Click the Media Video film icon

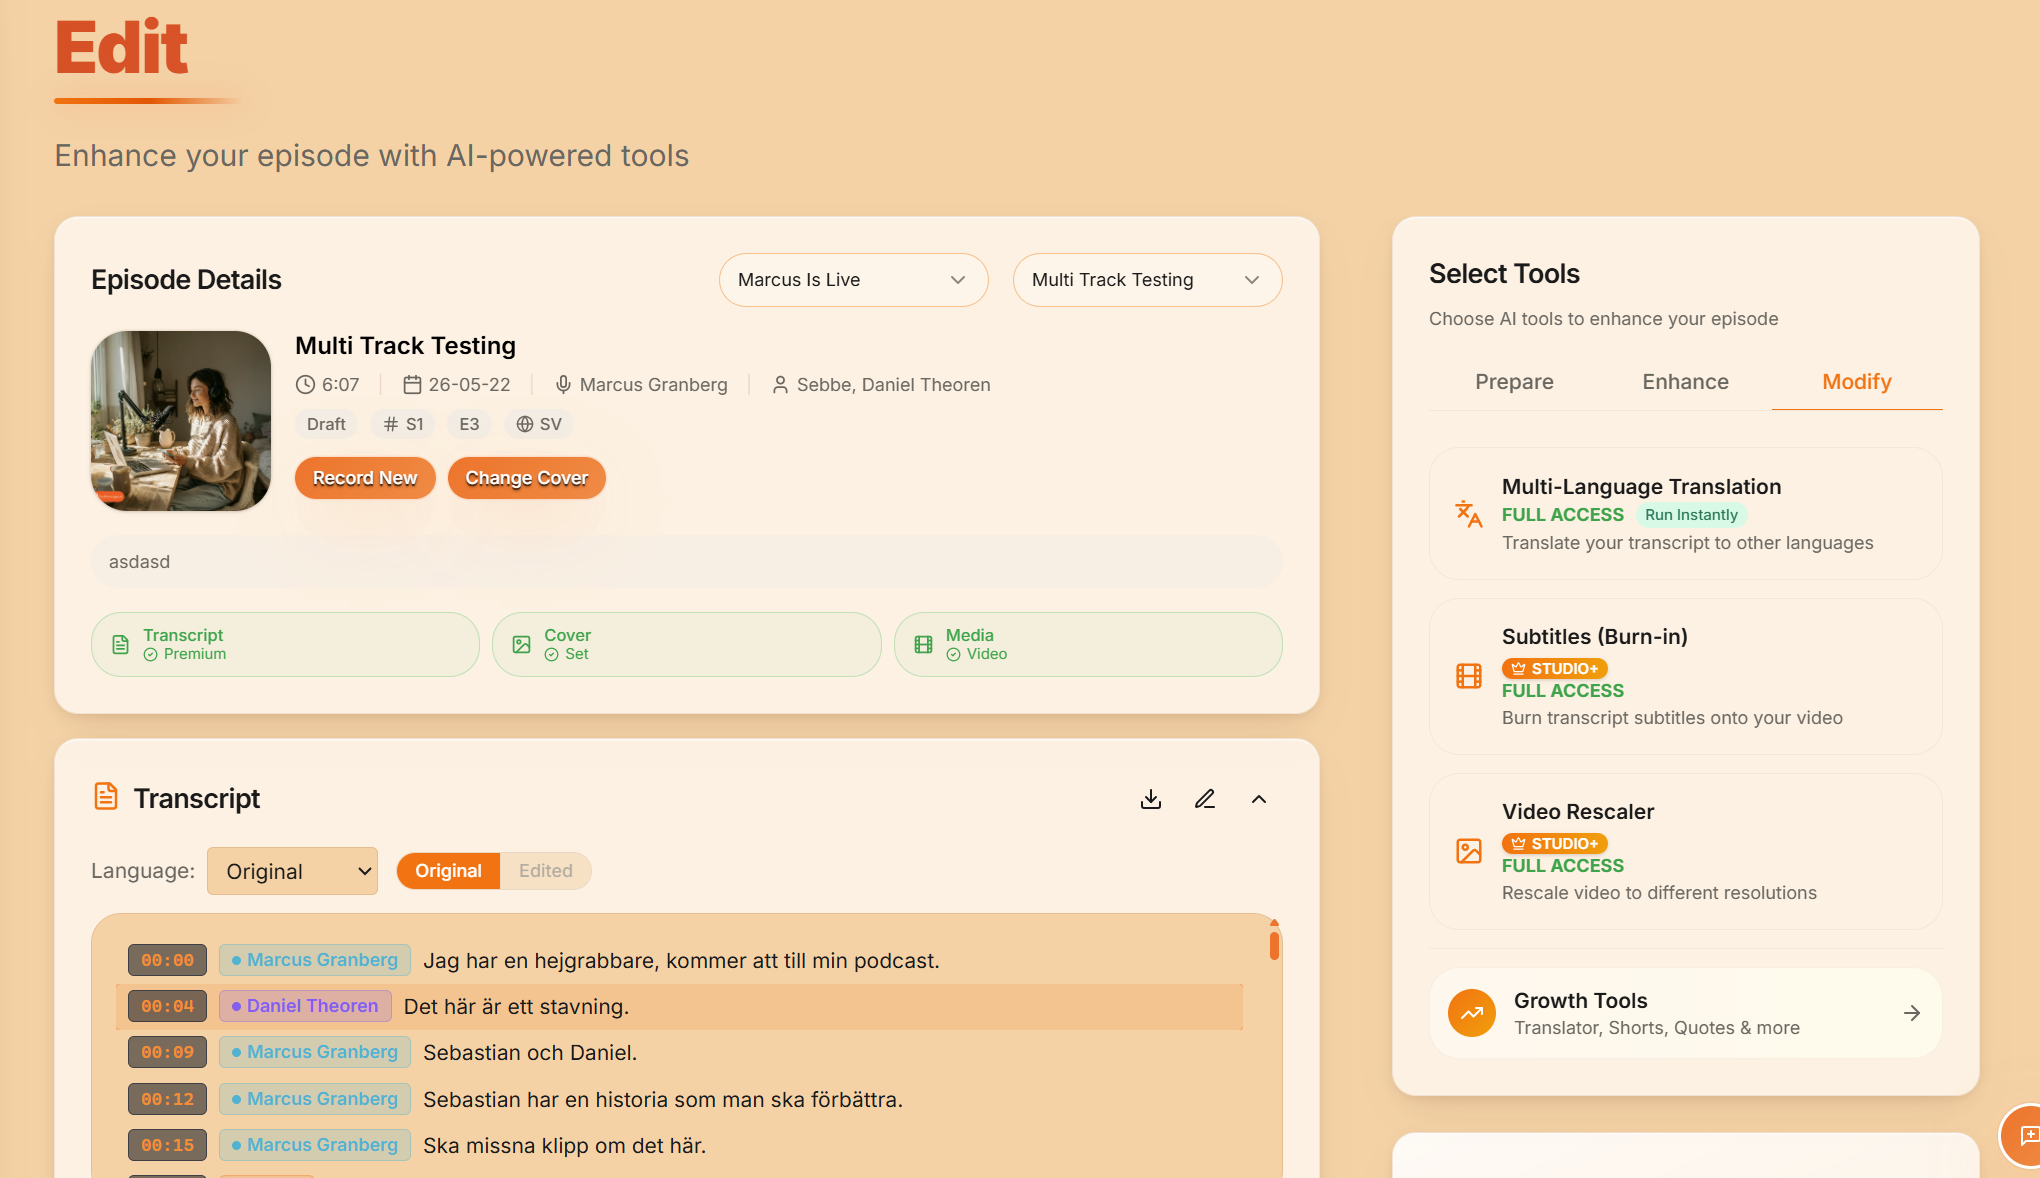tap(924, 644)
